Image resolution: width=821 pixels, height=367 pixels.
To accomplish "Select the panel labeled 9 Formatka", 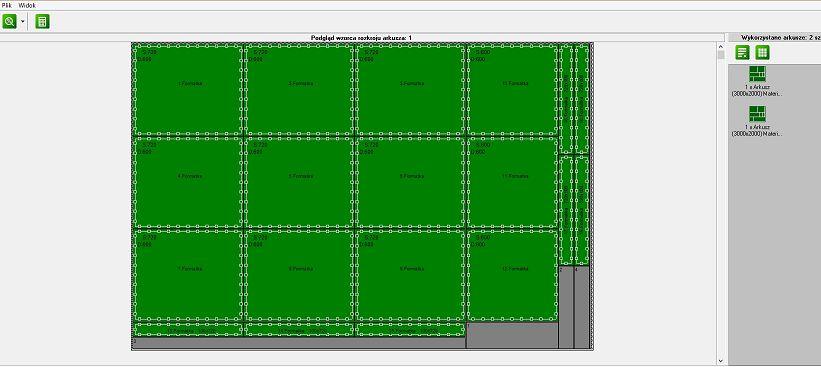I will pyautogui.click(x=410, y=275).
